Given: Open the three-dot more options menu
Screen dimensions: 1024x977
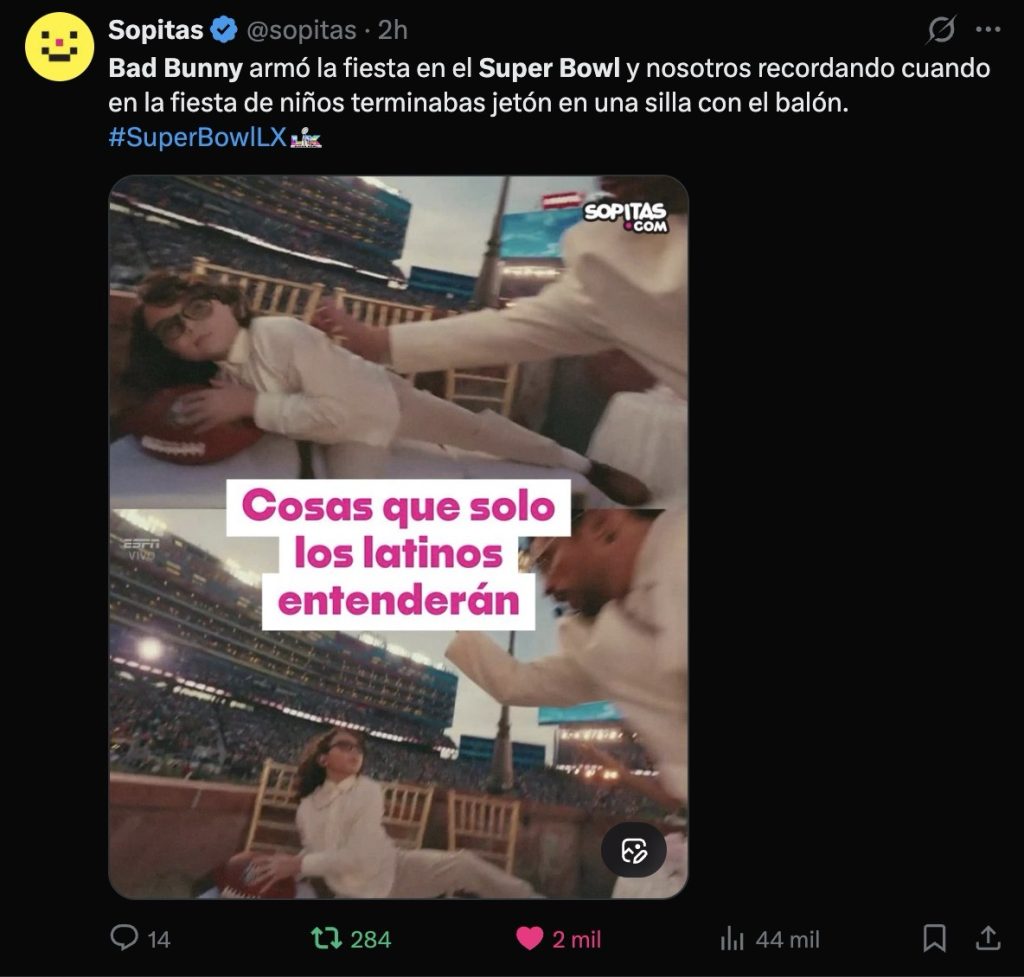Looking at the screenshot, I should click(988, 29).
